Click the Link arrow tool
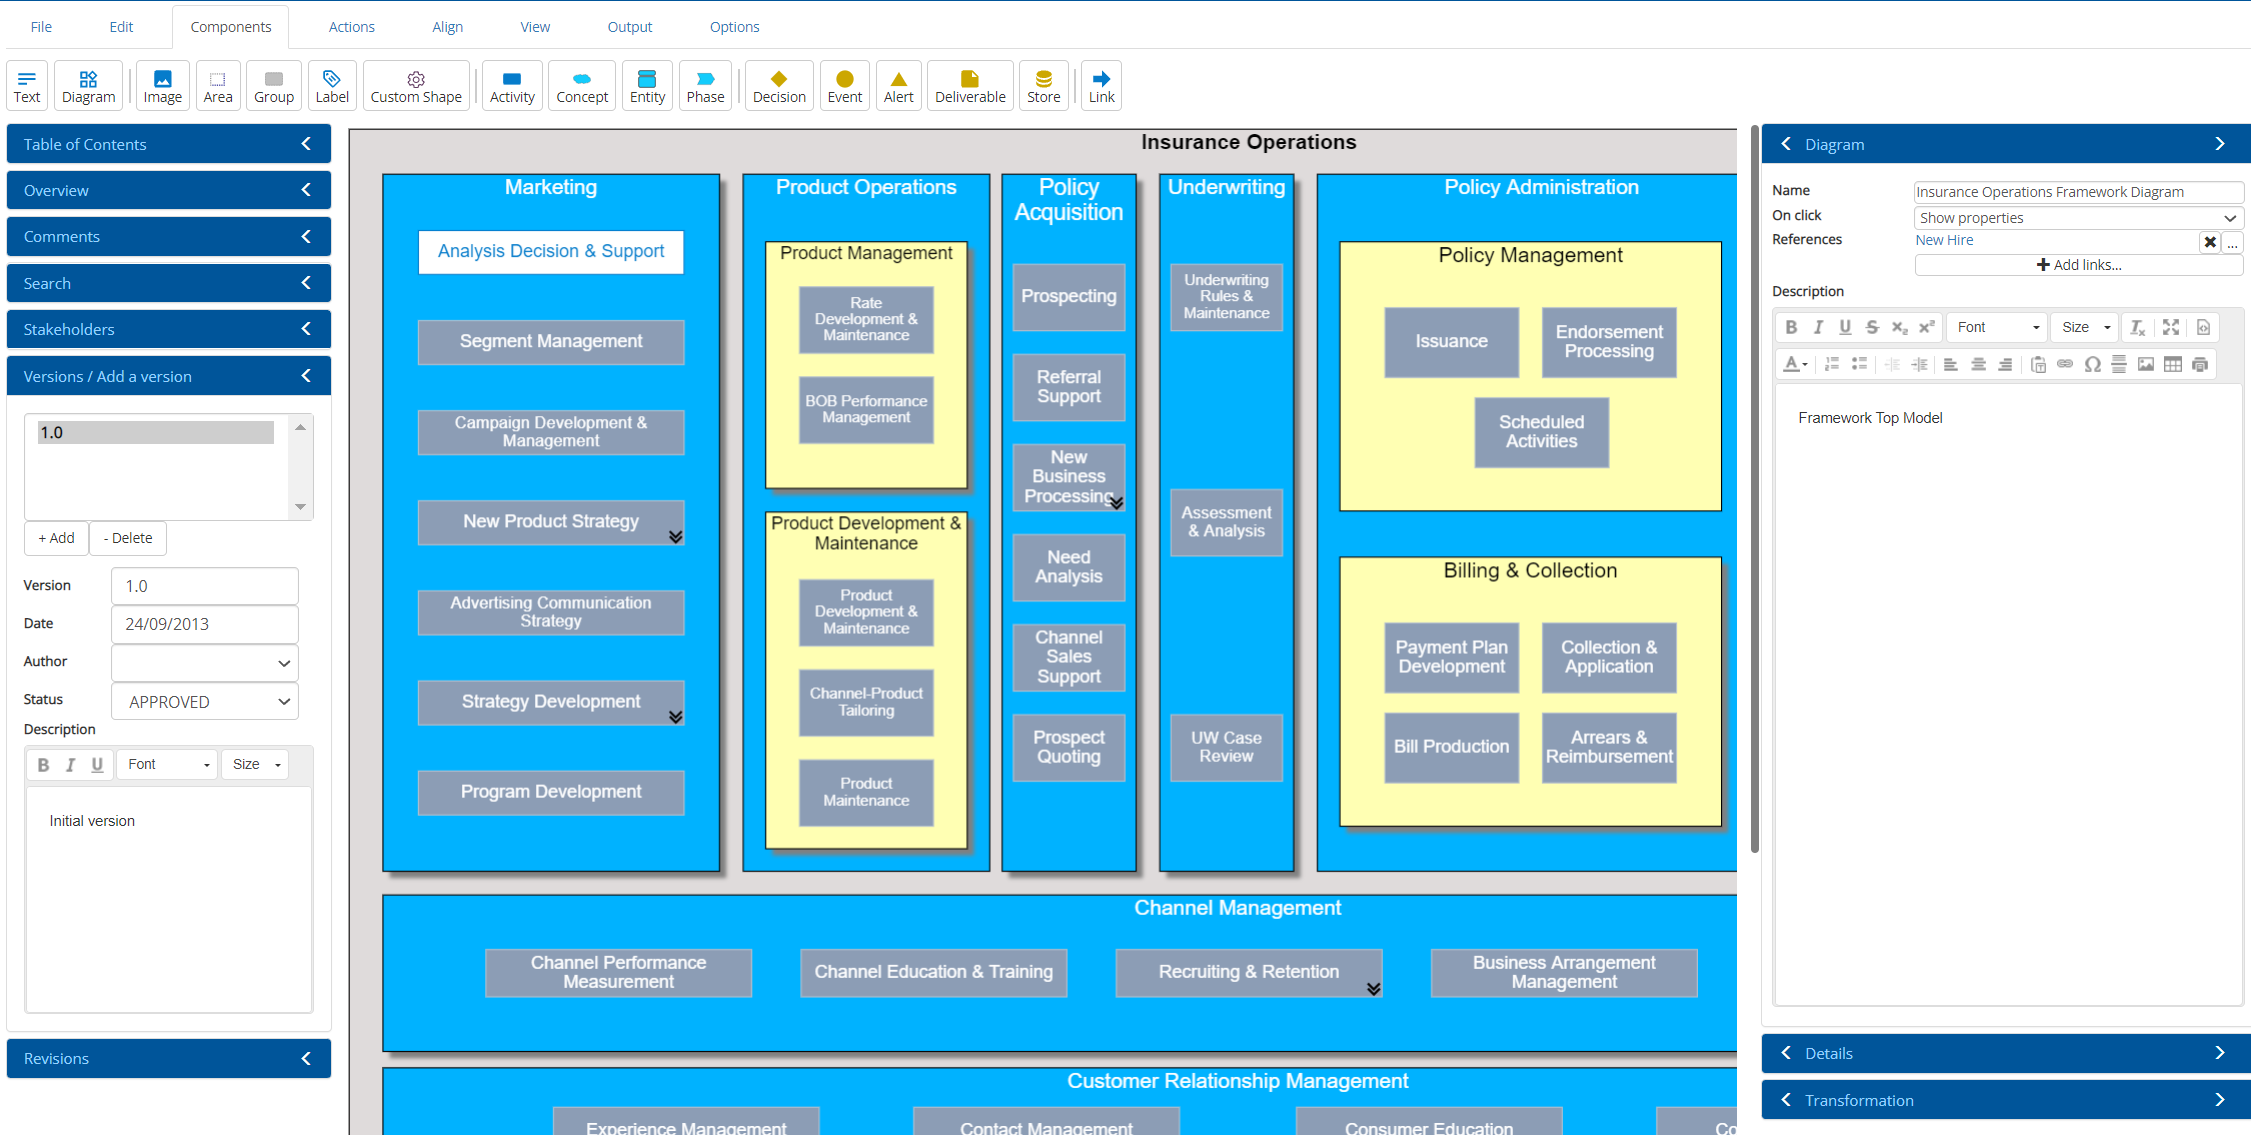Screen dimensions: 2251x1141 [1100, 86]
